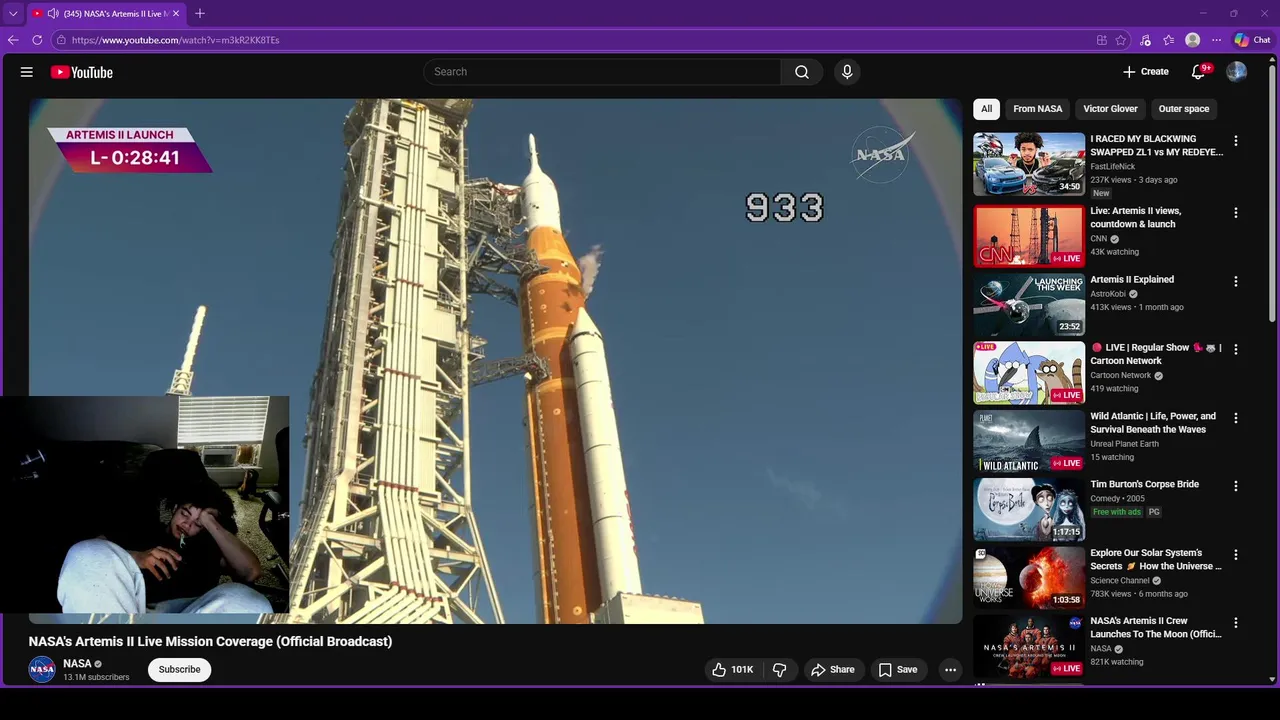The image size is (1280, 720).
Task: View site information lock icon
Action: tap(61, 40)
